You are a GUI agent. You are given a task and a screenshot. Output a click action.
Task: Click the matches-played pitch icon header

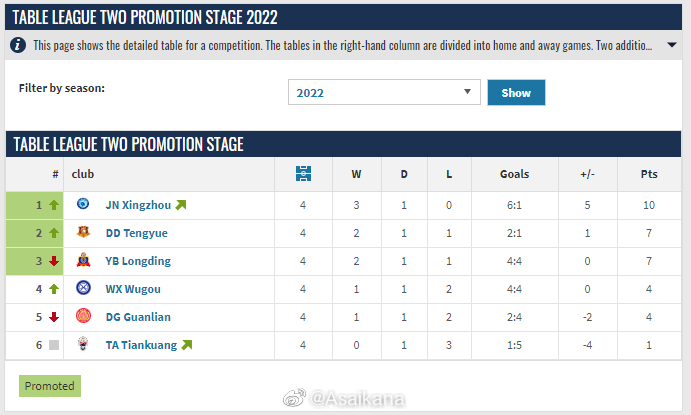point(303,174)
